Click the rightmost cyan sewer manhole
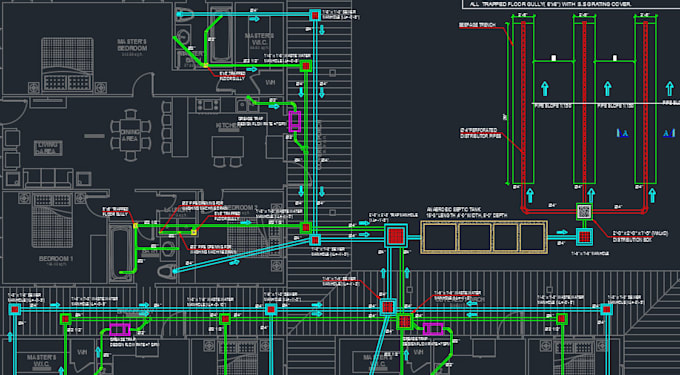 (606, 309)
